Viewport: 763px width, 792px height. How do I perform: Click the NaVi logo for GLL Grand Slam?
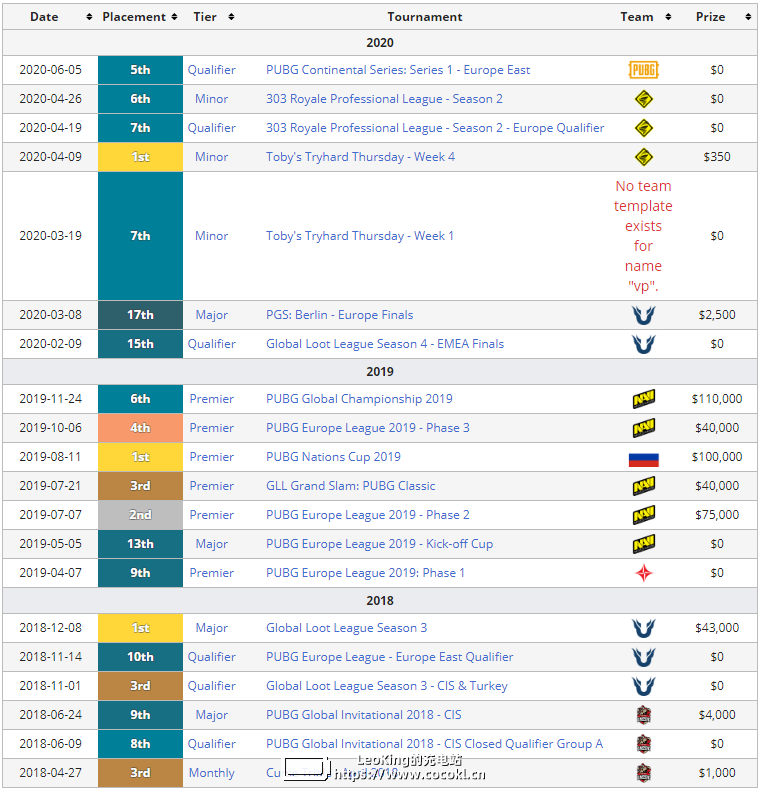(x=643, y=486)
